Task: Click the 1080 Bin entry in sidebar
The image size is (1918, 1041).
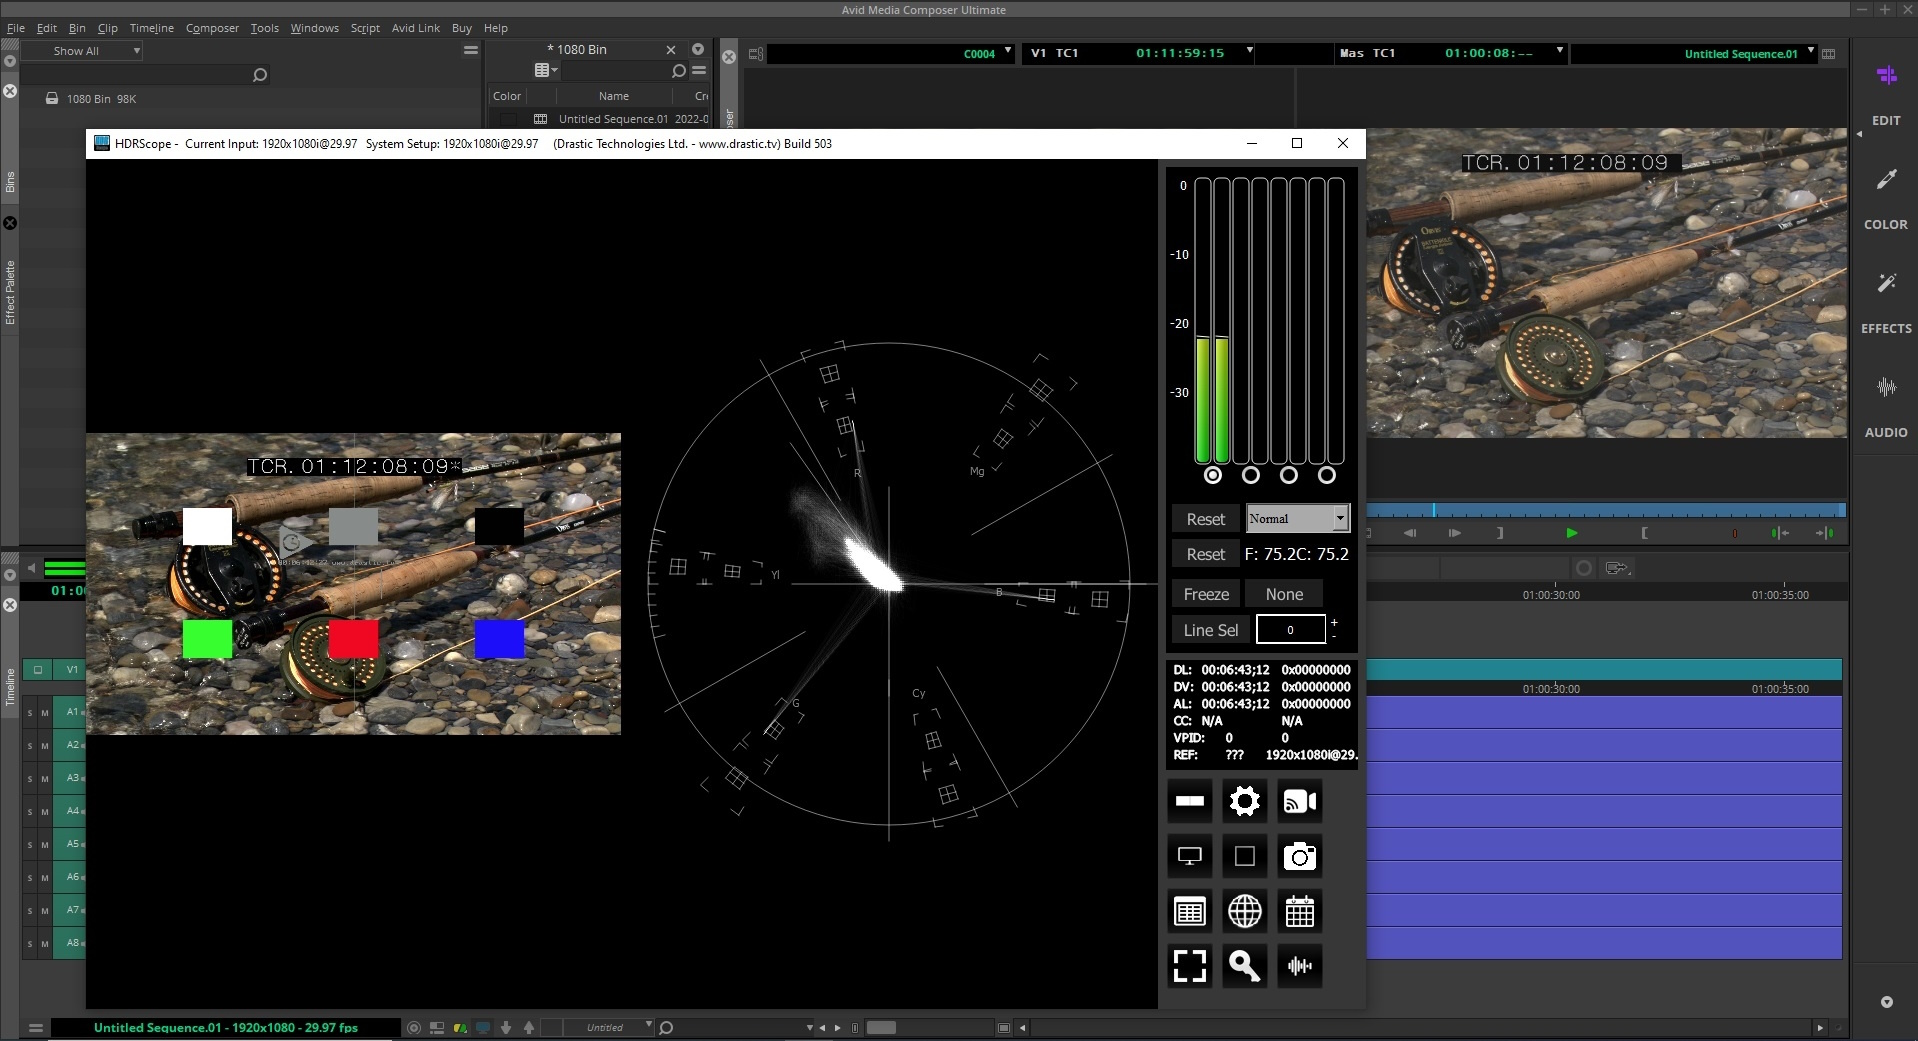Action: (x=100, y=99)
